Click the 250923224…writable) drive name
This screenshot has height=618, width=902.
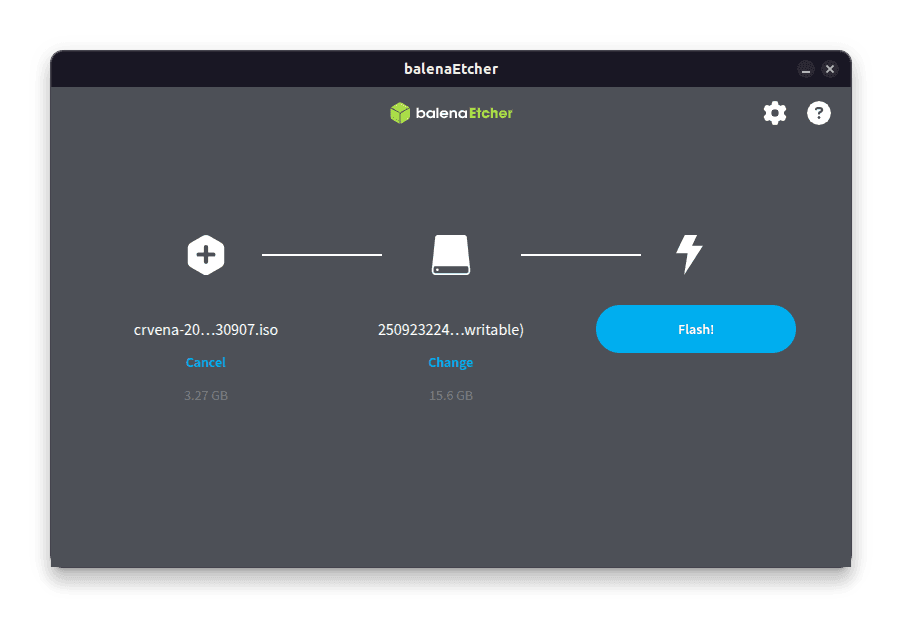coord(450,330)
